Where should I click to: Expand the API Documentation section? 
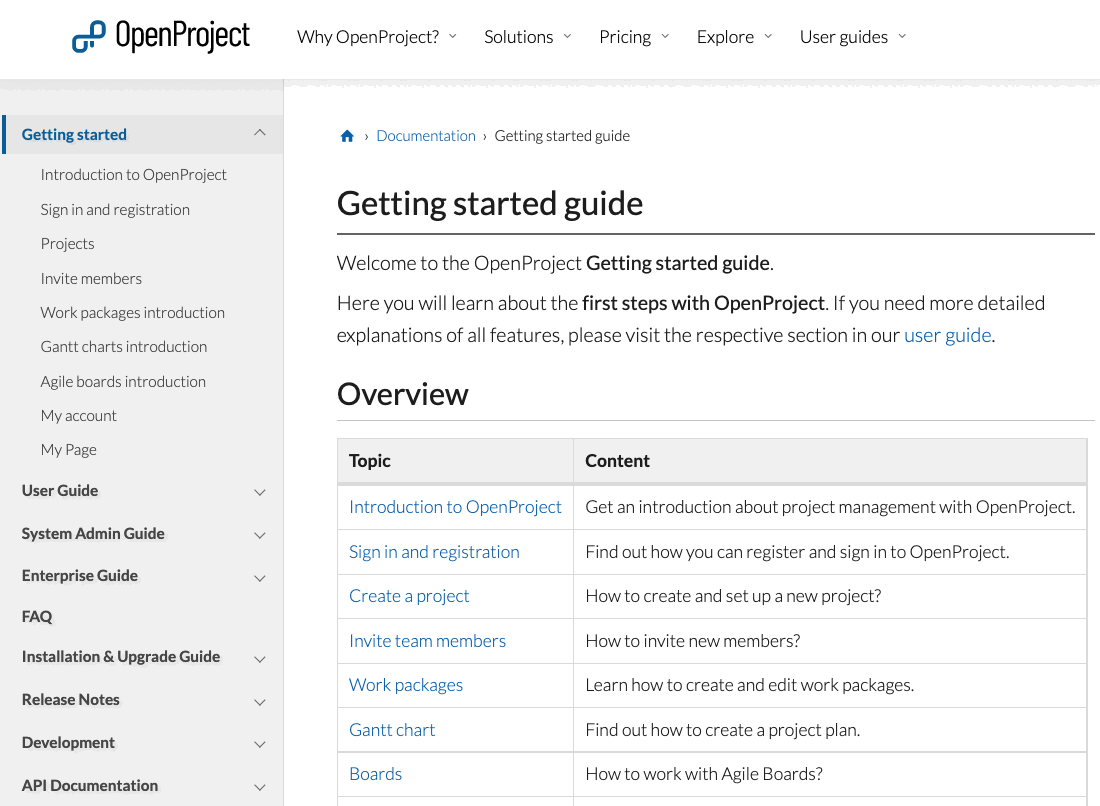coord(259,786)
